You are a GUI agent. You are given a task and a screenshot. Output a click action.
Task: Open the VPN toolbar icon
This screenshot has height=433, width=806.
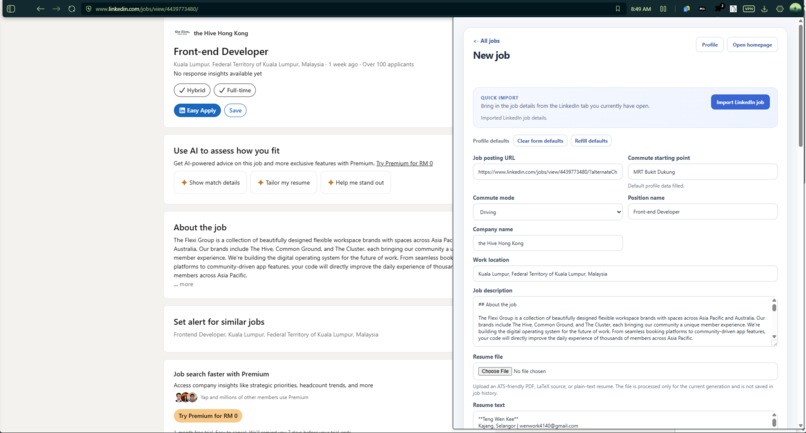(x=749, y=9)
